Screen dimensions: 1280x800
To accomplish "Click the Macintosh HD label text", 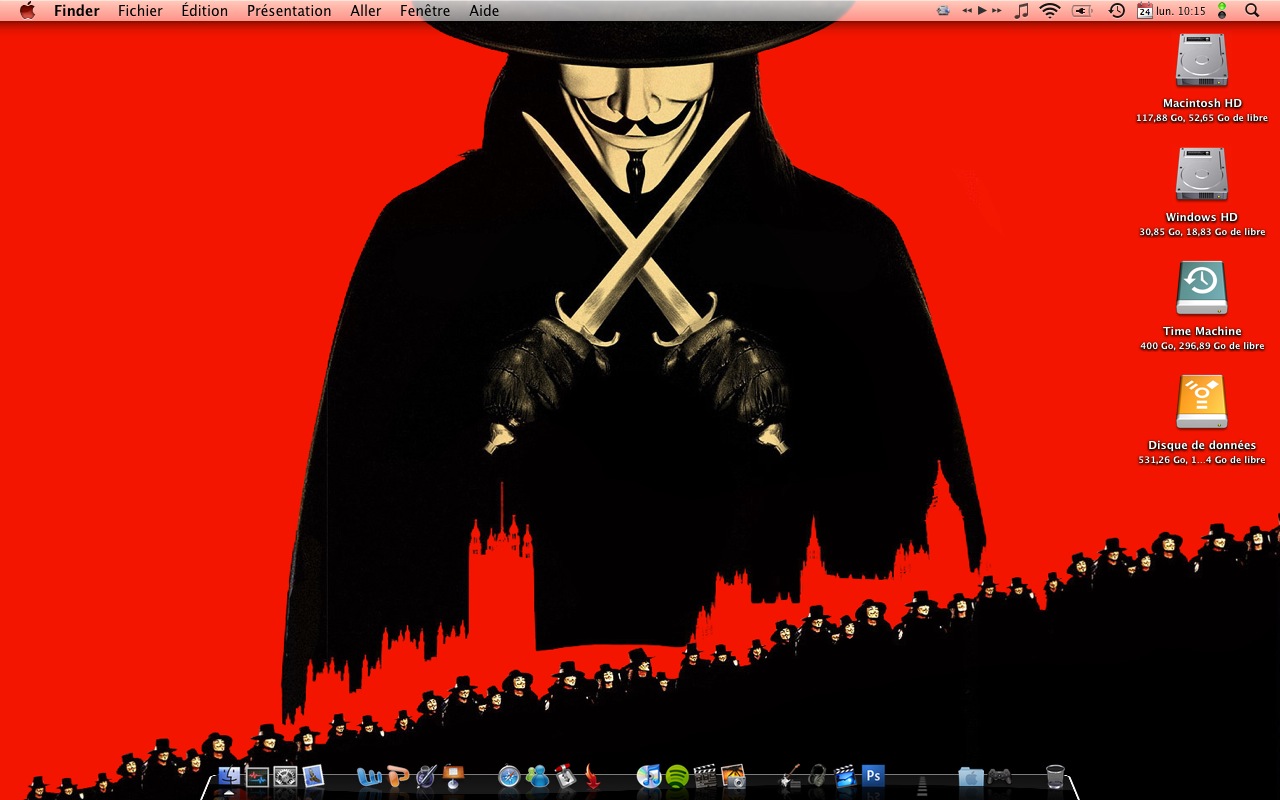I will [1202, 103].
